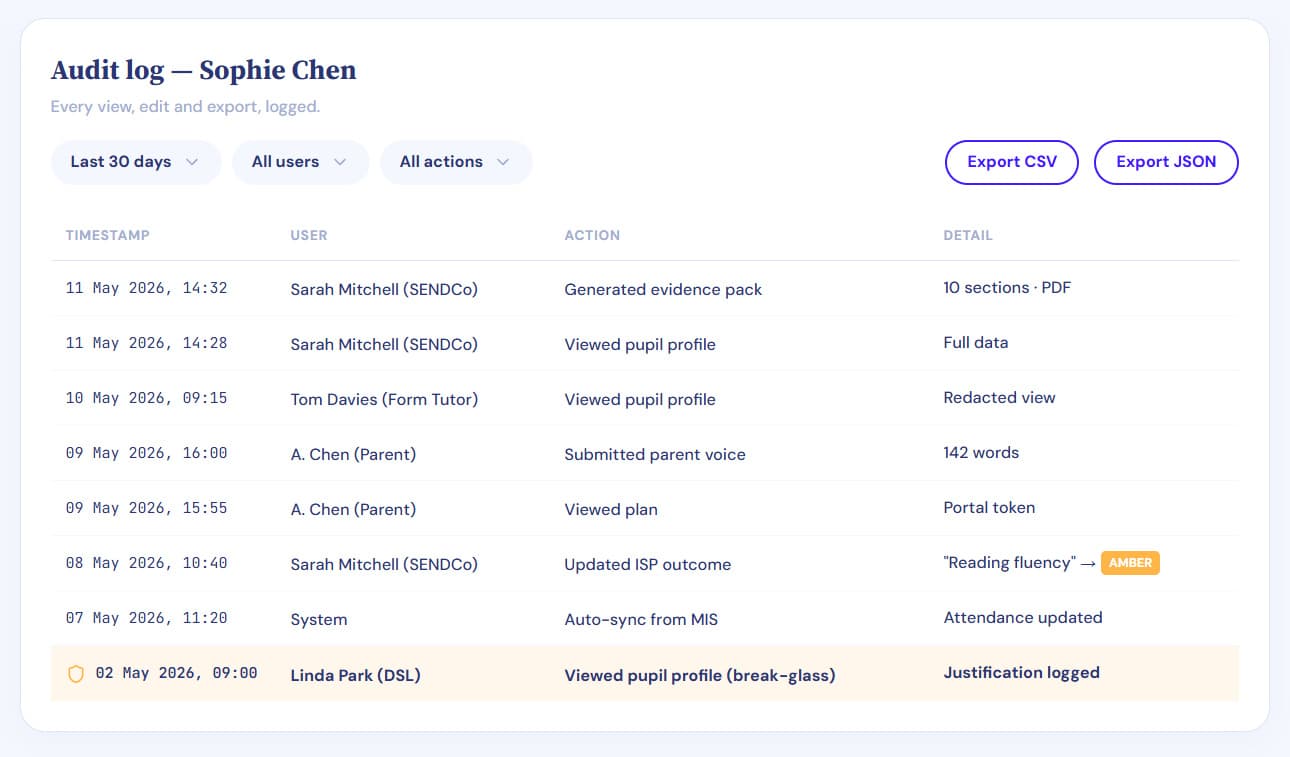The image size is (1290, 757).
Task: Expand the All actions filter
Action: point(456,162)
